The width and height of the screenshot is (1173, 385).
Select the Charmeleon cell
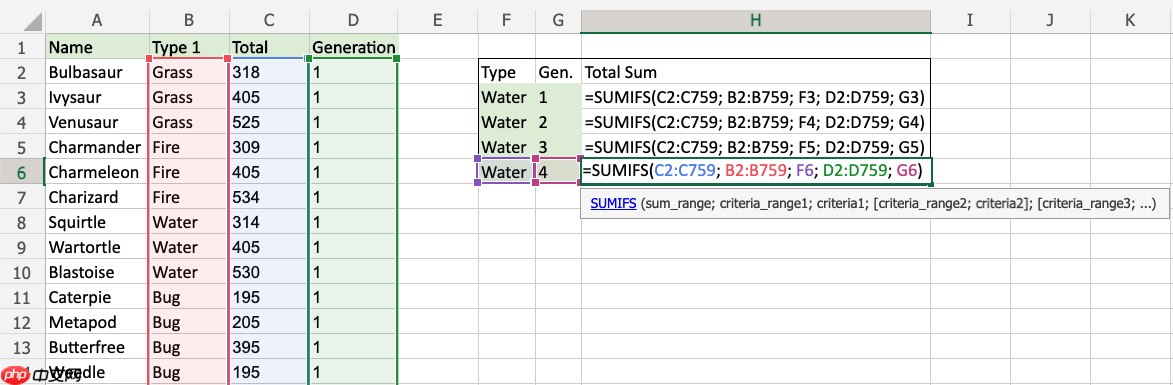97,173
